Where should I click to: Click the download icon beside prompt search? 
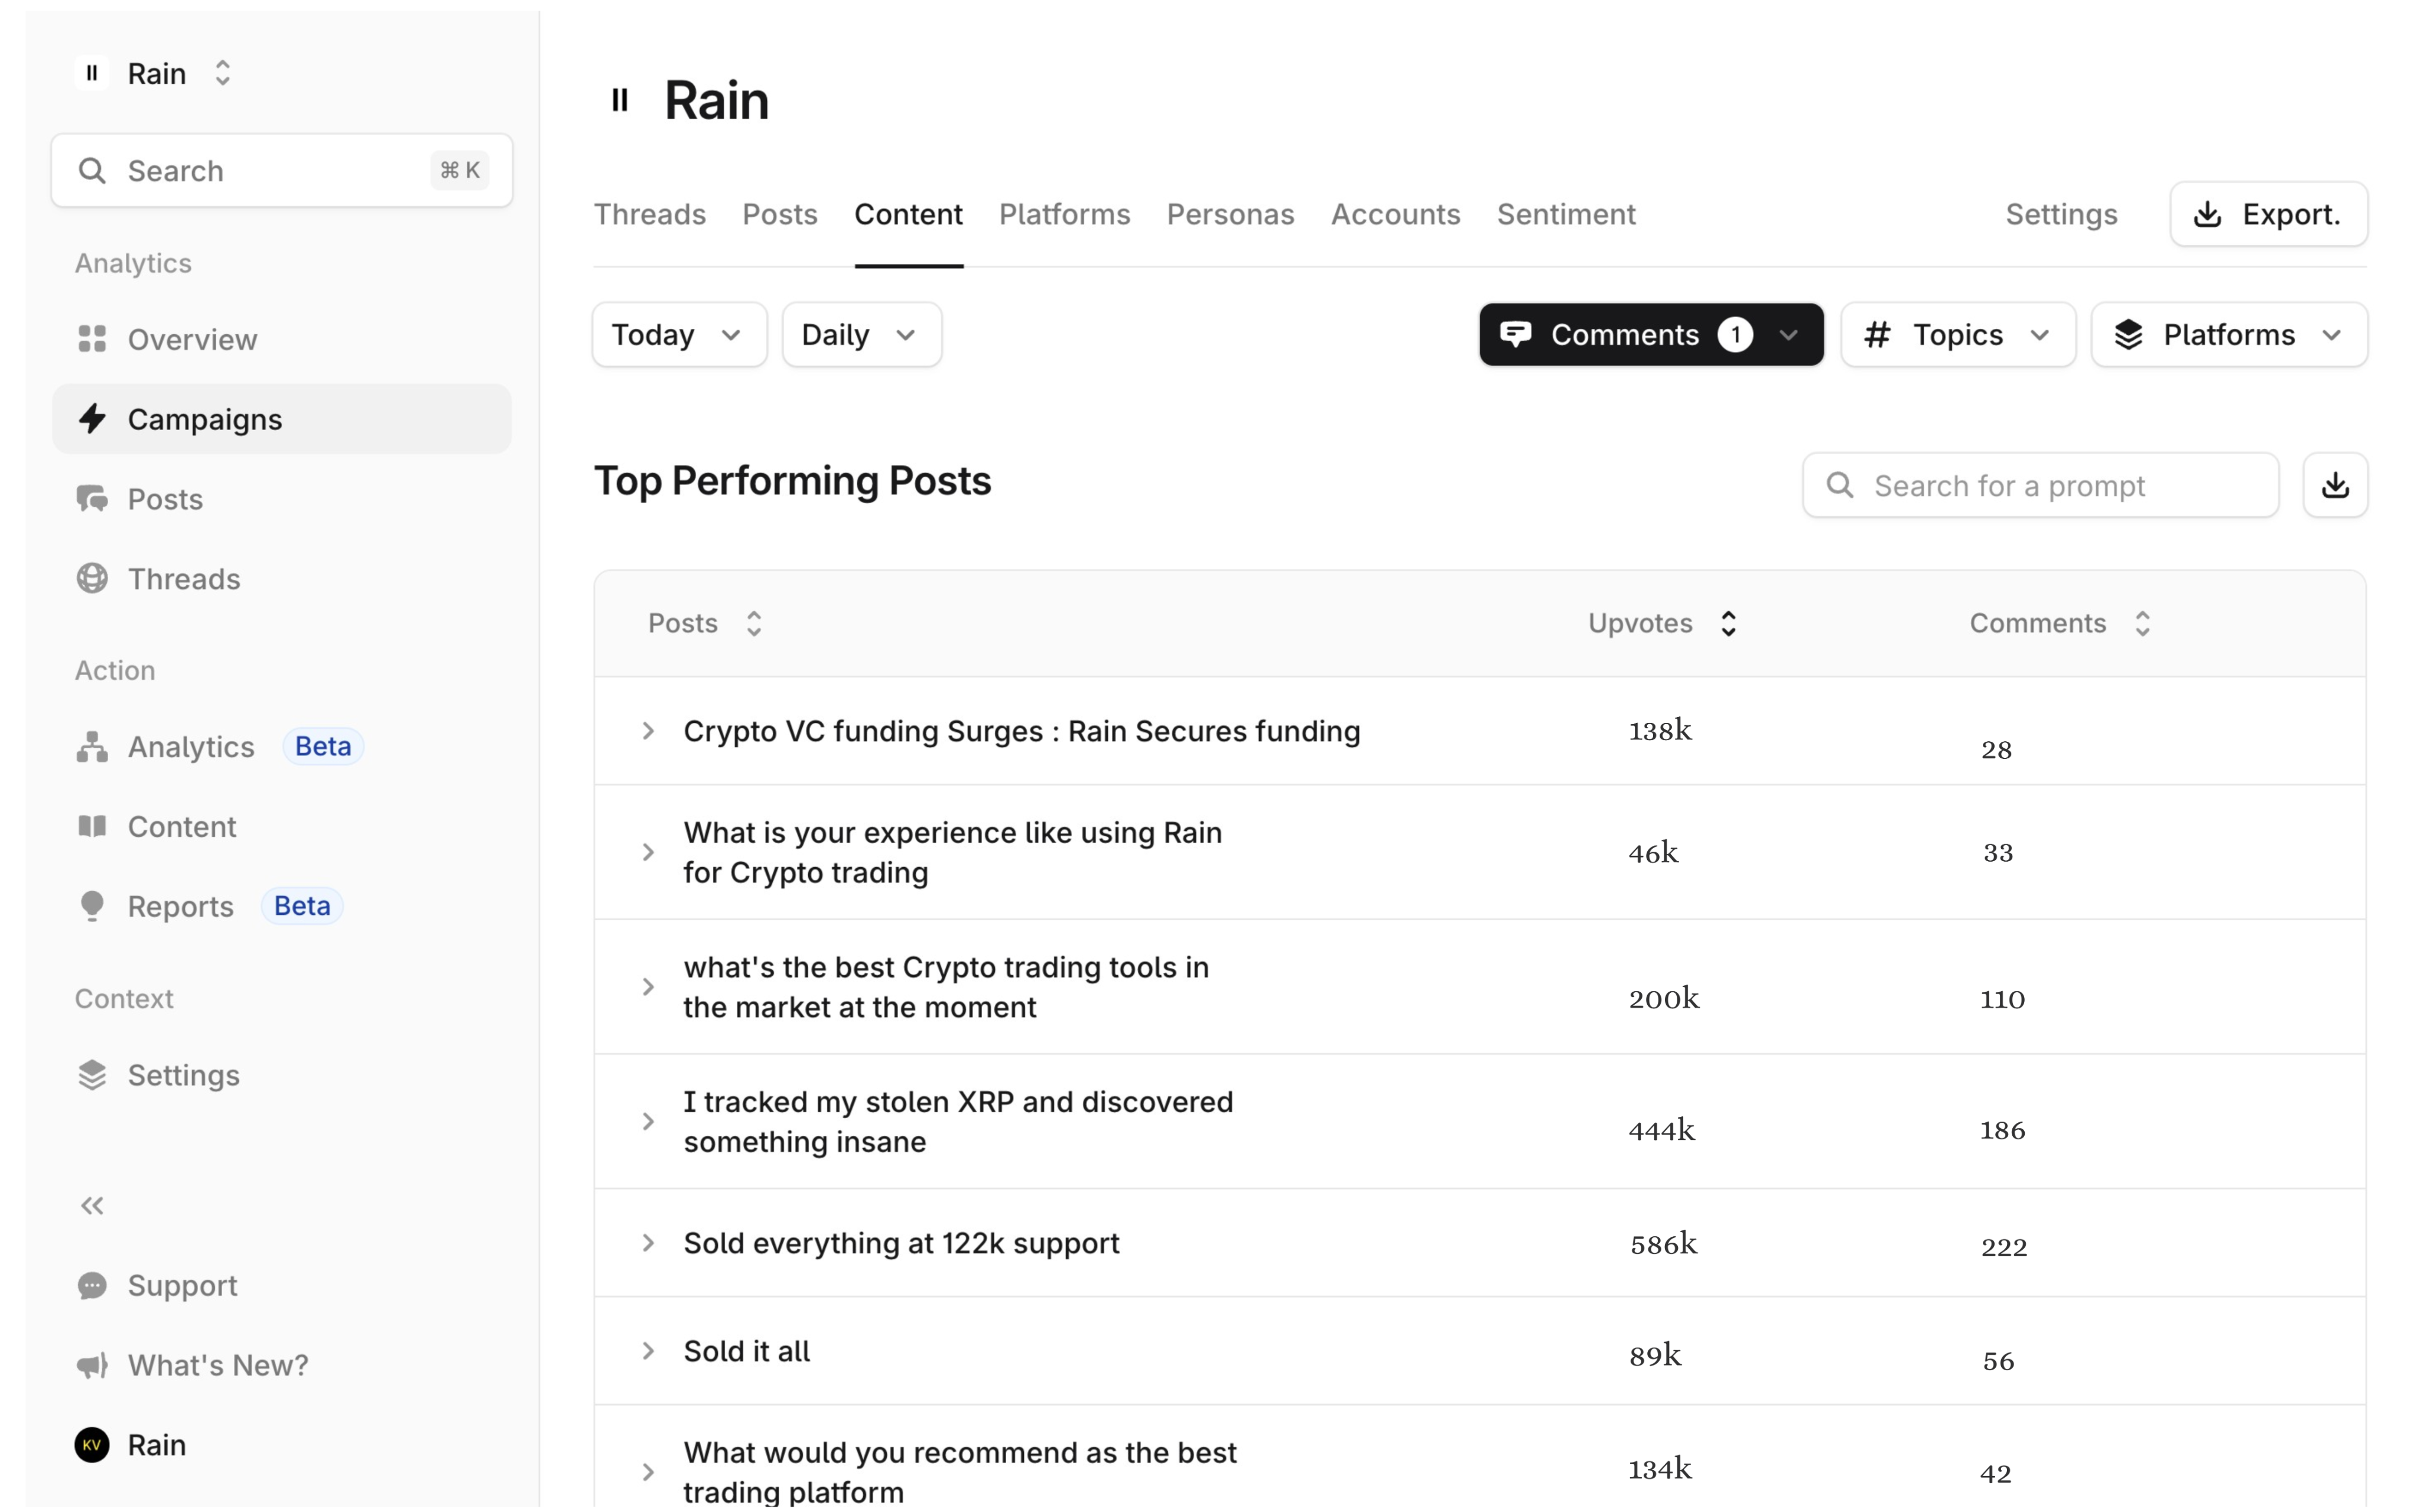2334,485
